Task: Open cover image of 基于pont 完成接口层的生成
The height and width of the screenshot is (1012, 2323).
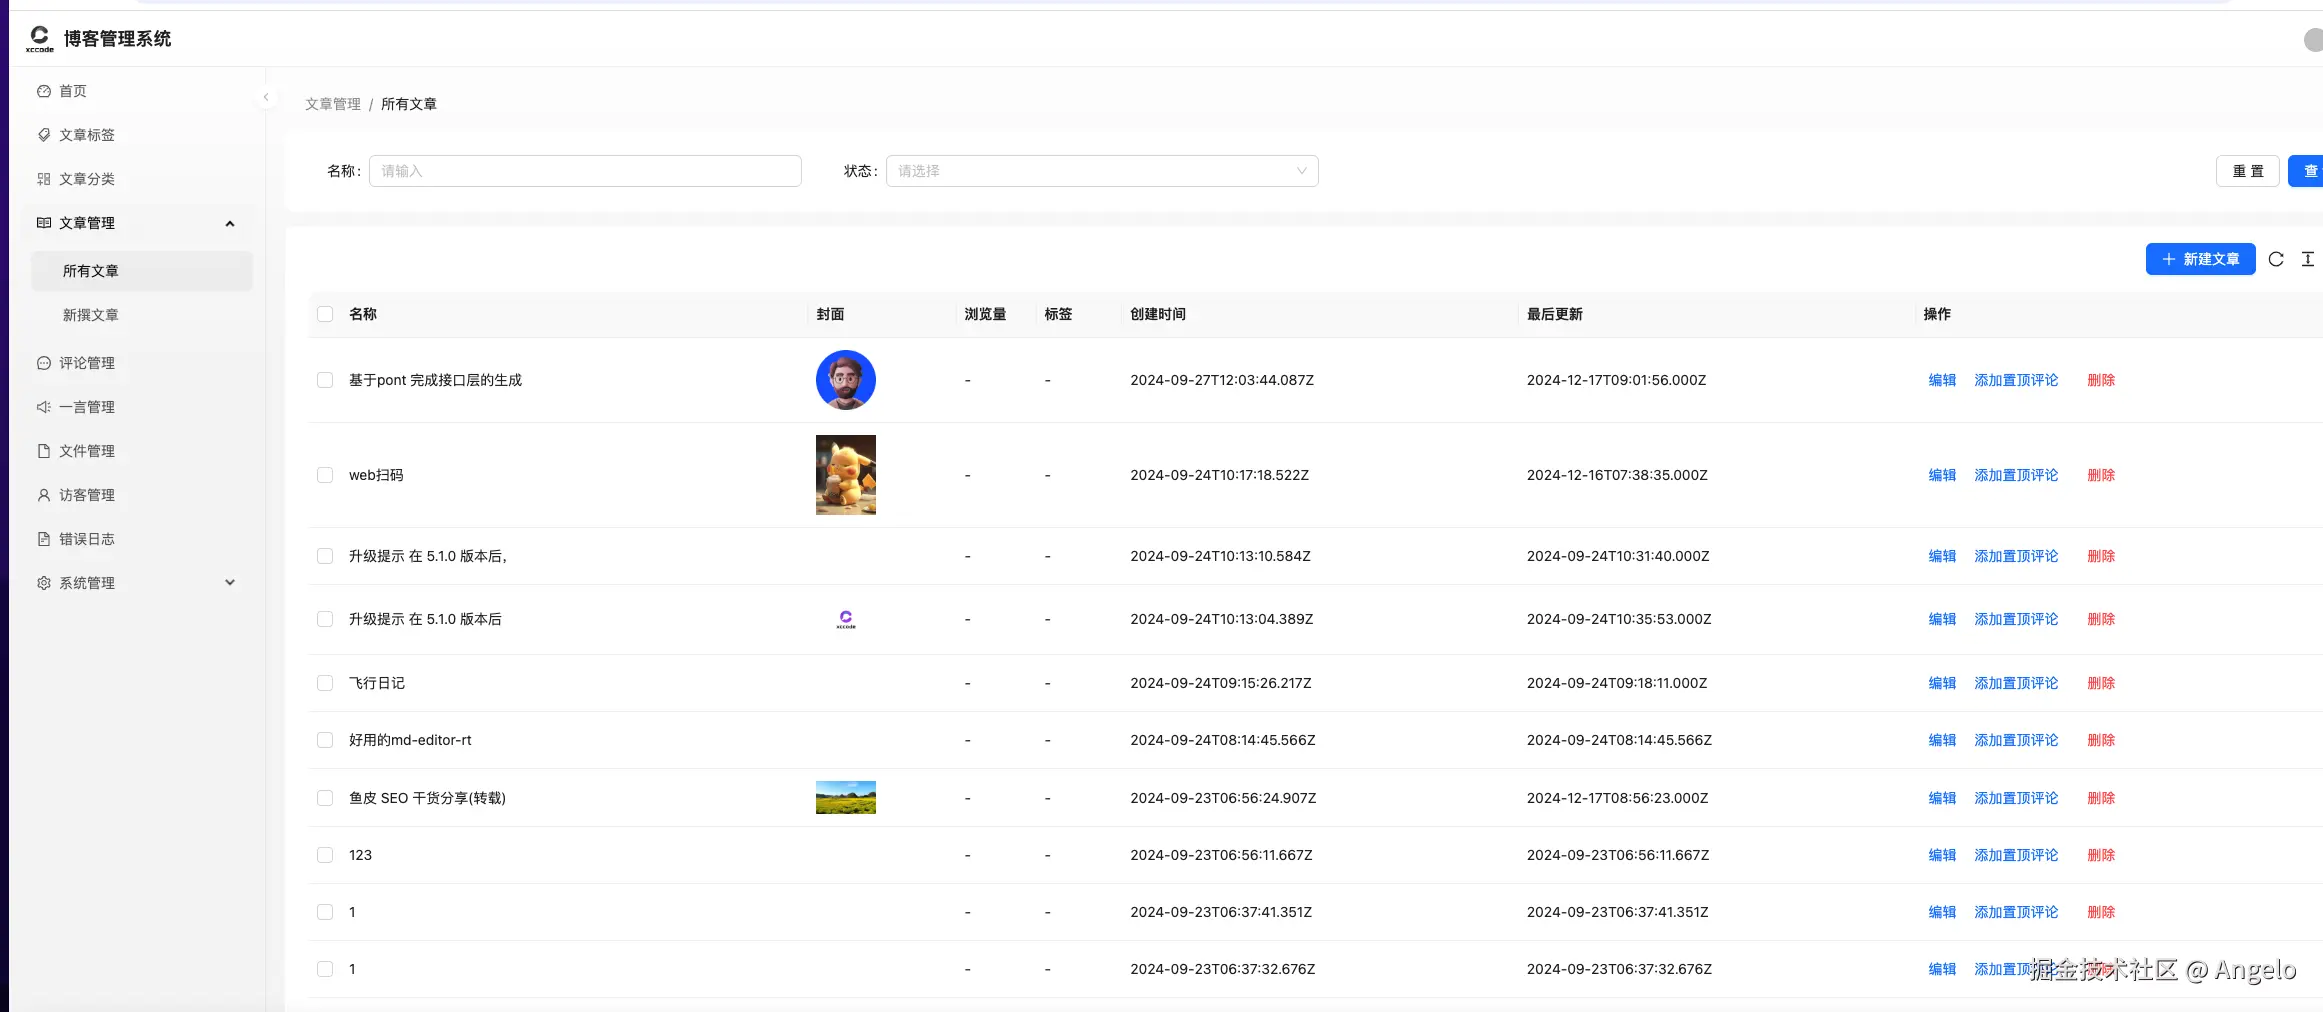Action: [846, 380]
